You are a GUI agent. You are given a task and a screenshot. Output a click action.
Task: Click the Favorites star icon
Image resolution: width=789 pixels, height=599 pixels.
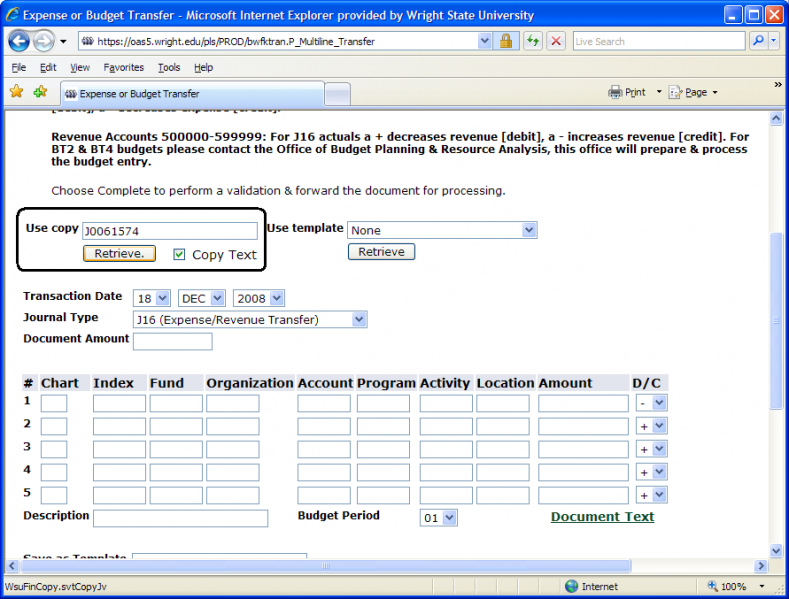click(x=17, y=92)
